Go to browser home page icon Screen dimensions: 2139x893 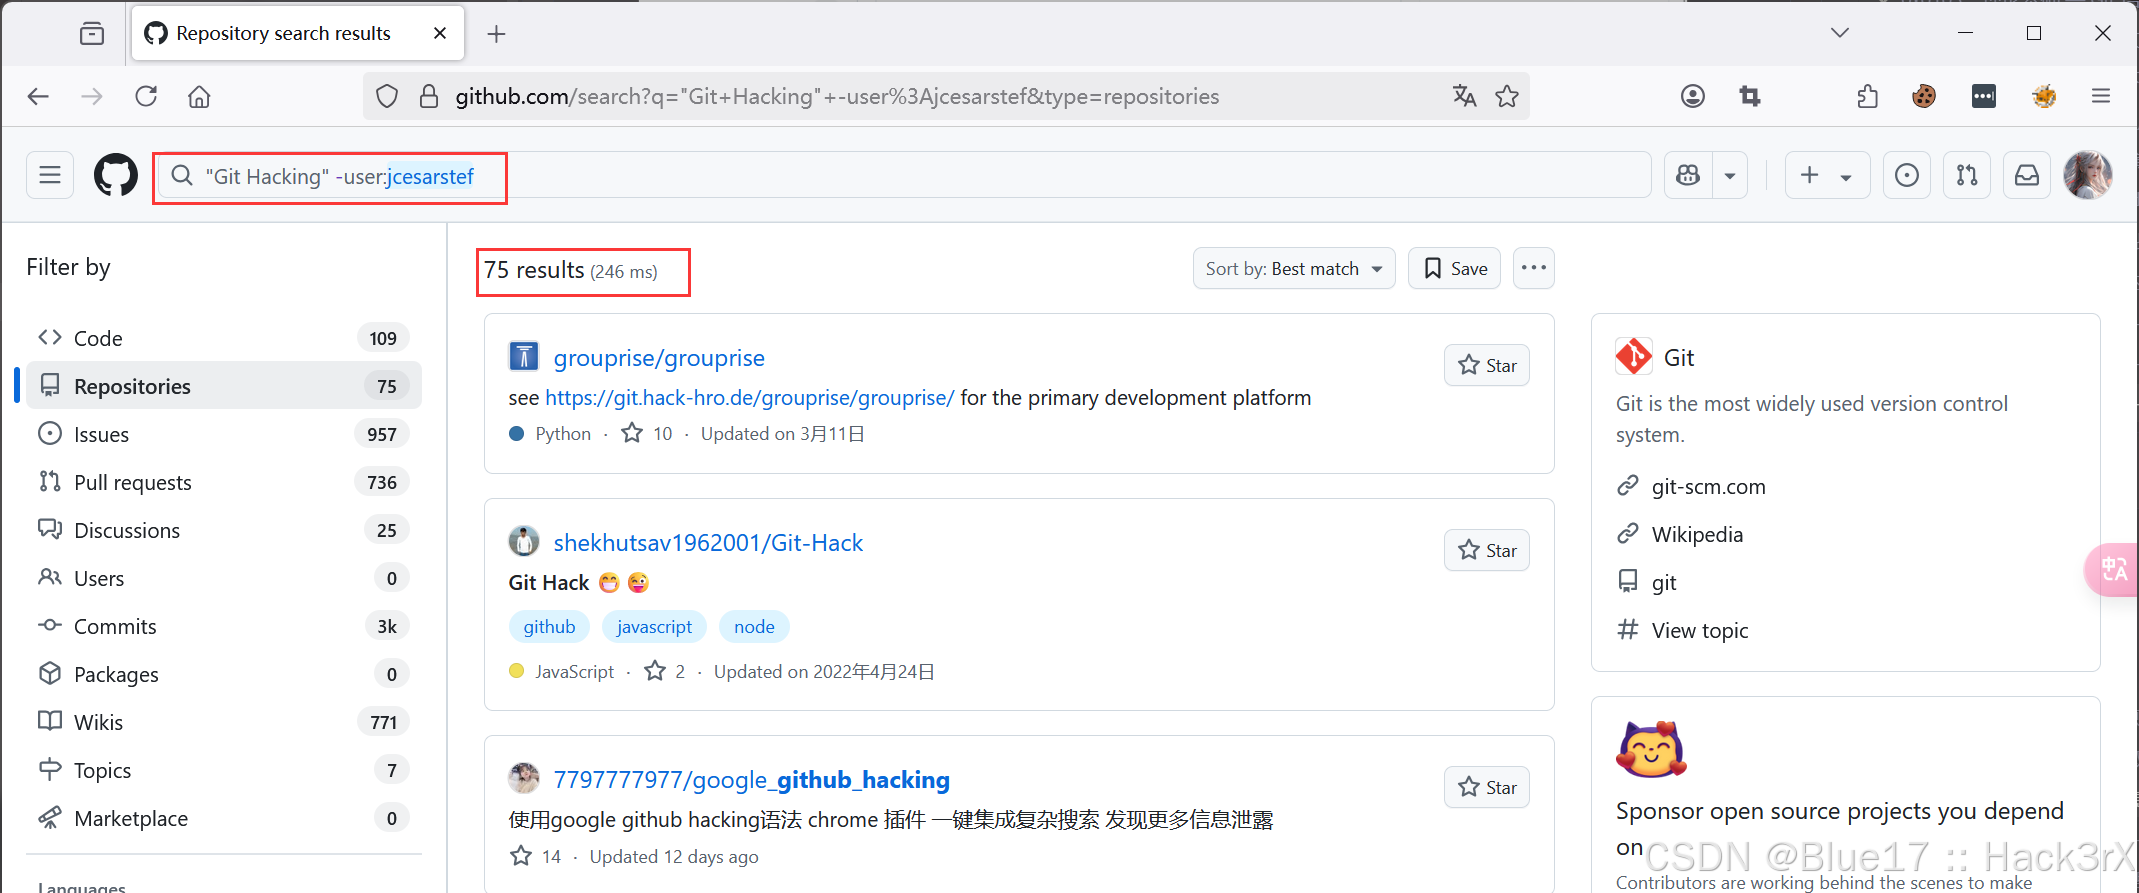tap(199, 96)
